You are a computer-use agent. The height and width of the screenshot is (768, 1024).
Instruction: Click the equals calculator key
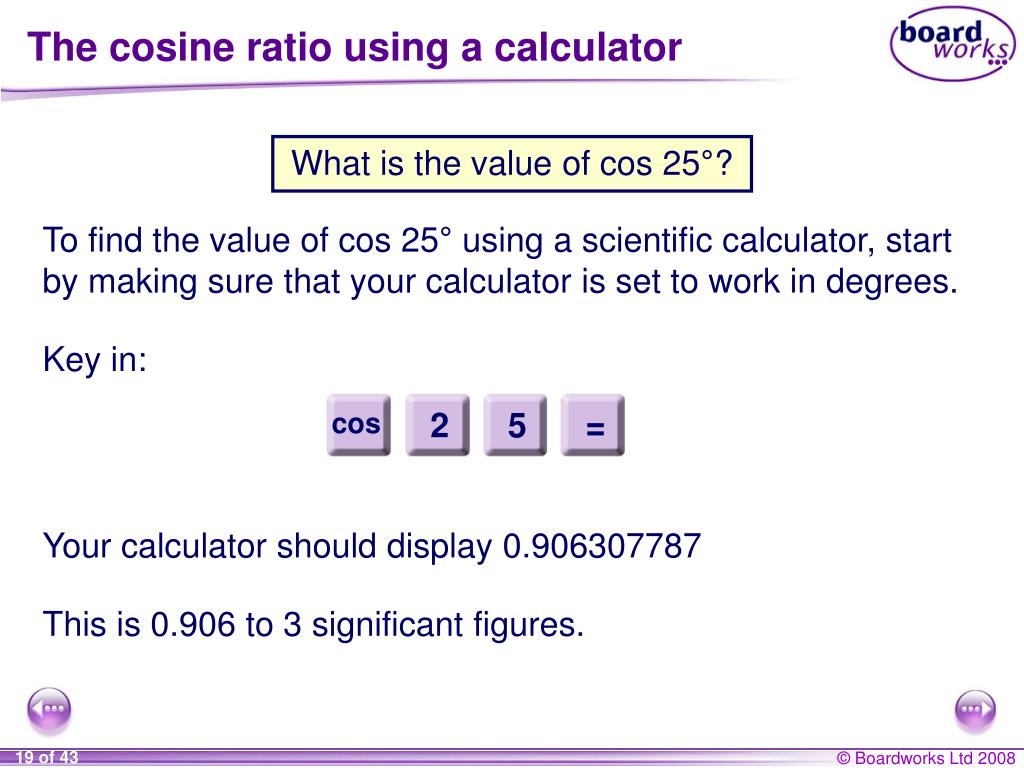tap(592, 424)
